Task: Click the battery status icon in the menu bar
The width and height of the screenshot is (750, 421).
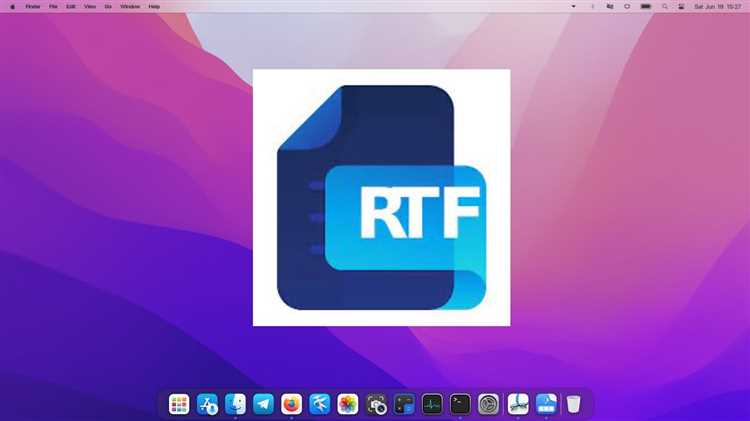Action: pos(646,7)
